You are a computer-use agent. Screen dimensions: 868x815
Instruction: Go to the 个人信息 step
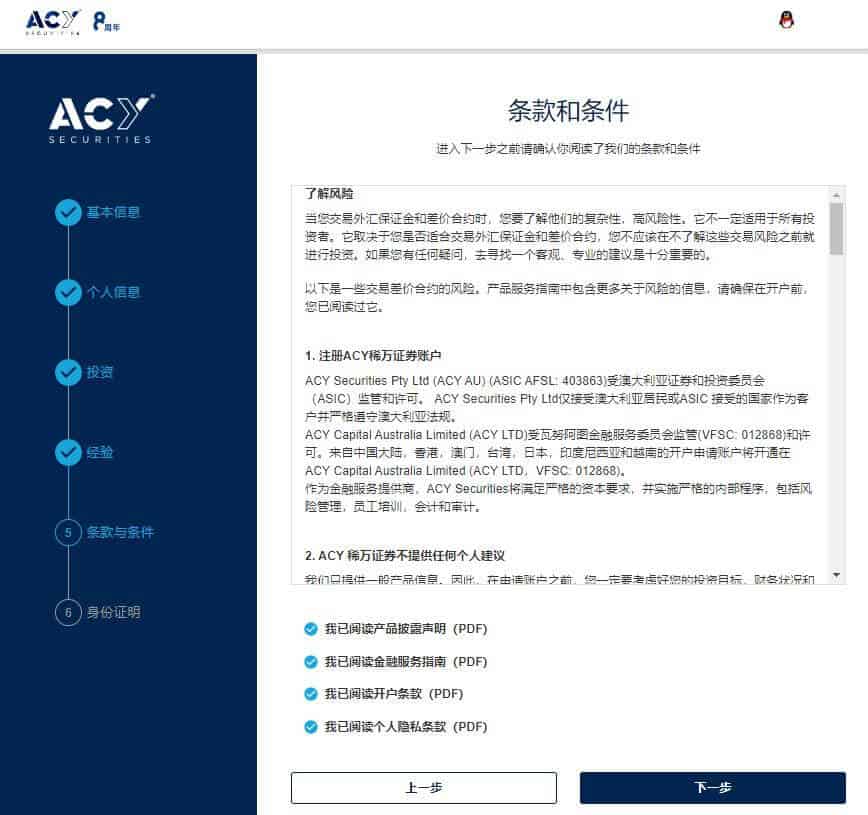[x=113, y=292]
